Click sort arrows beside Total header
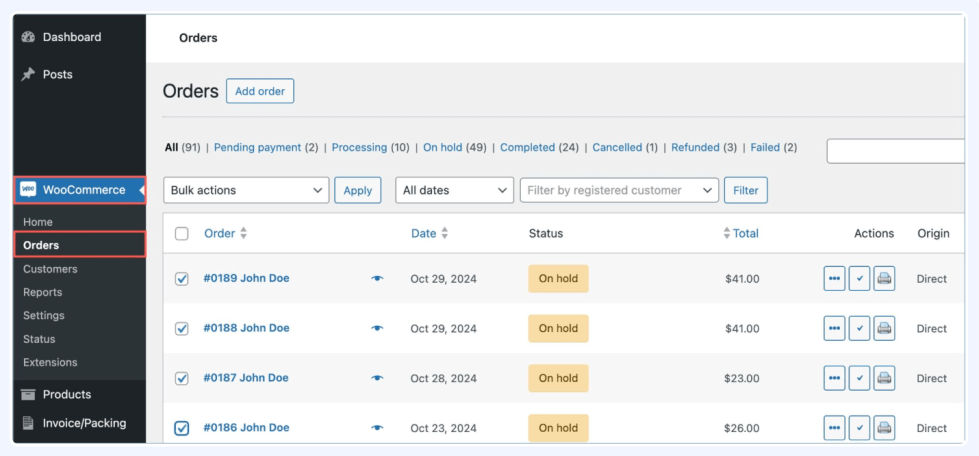Image resolution: width=979 pixels, height=456 pixels. click(727, 234)
